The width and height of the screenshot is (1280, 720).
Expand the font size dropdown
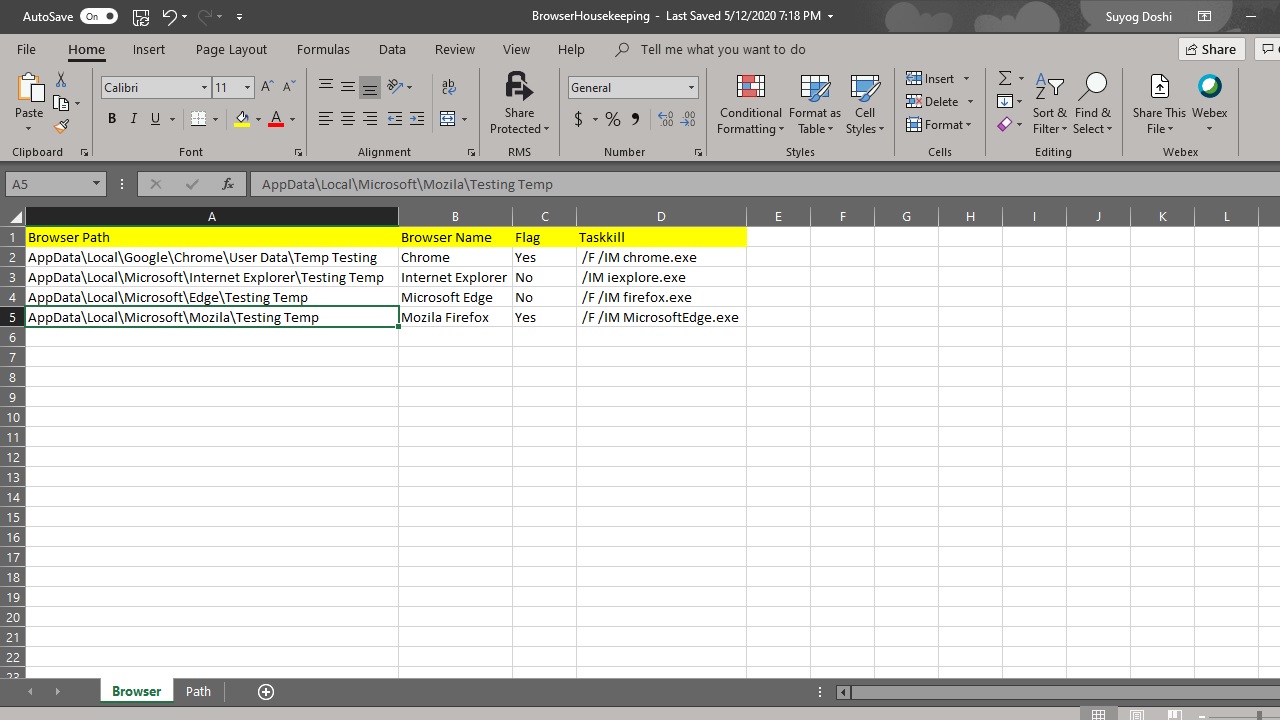[x=247, y=88]
